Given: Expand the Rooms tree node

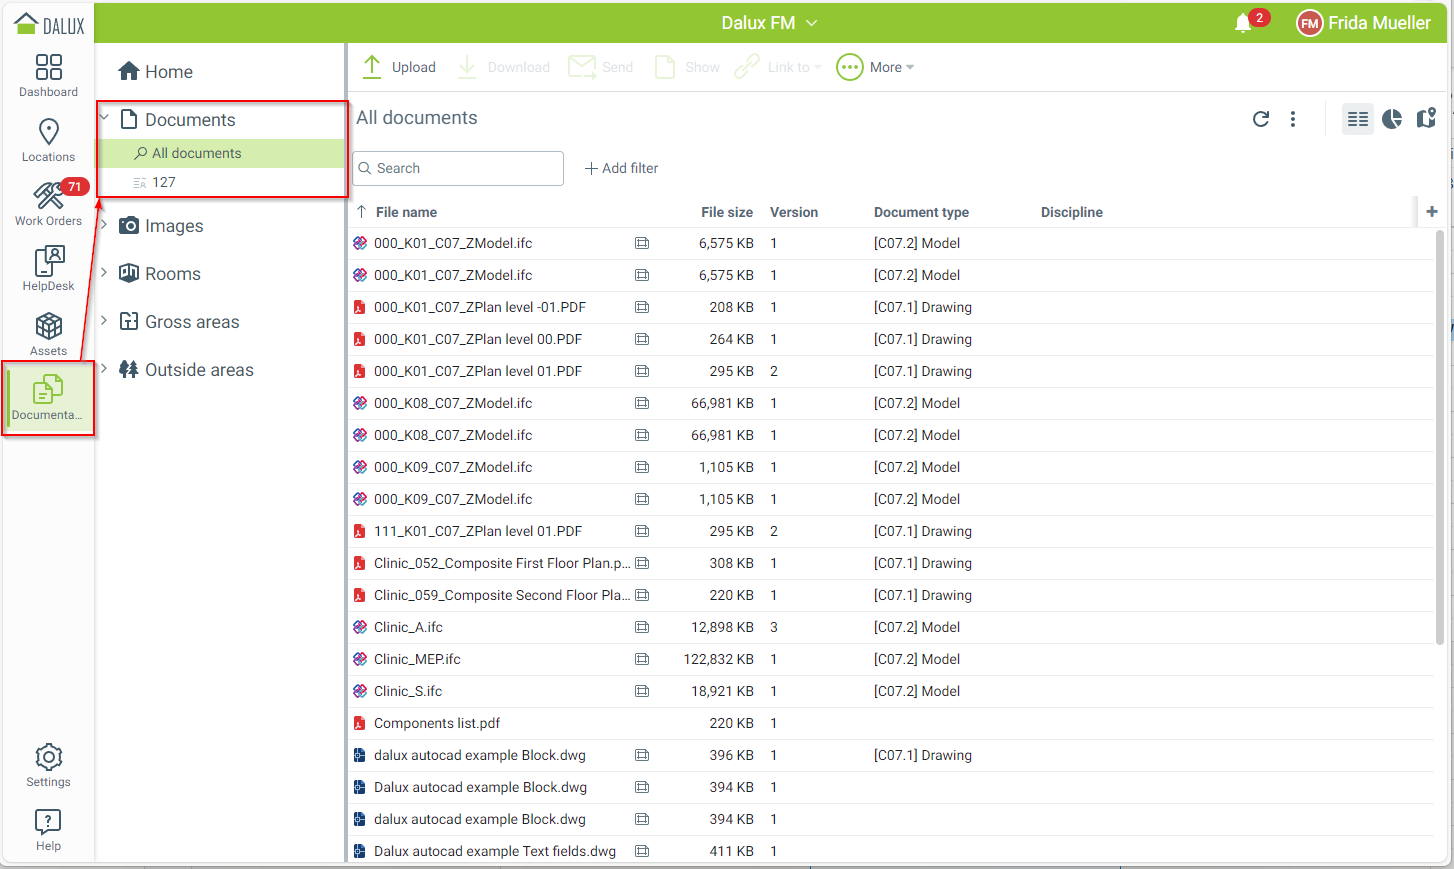Looking at the screenshot, I should click(x=104, y=273).
